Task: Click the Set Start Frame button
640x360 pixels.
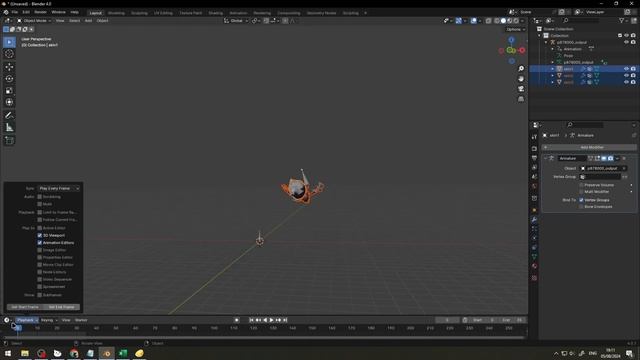Action: tap(25, 307)
